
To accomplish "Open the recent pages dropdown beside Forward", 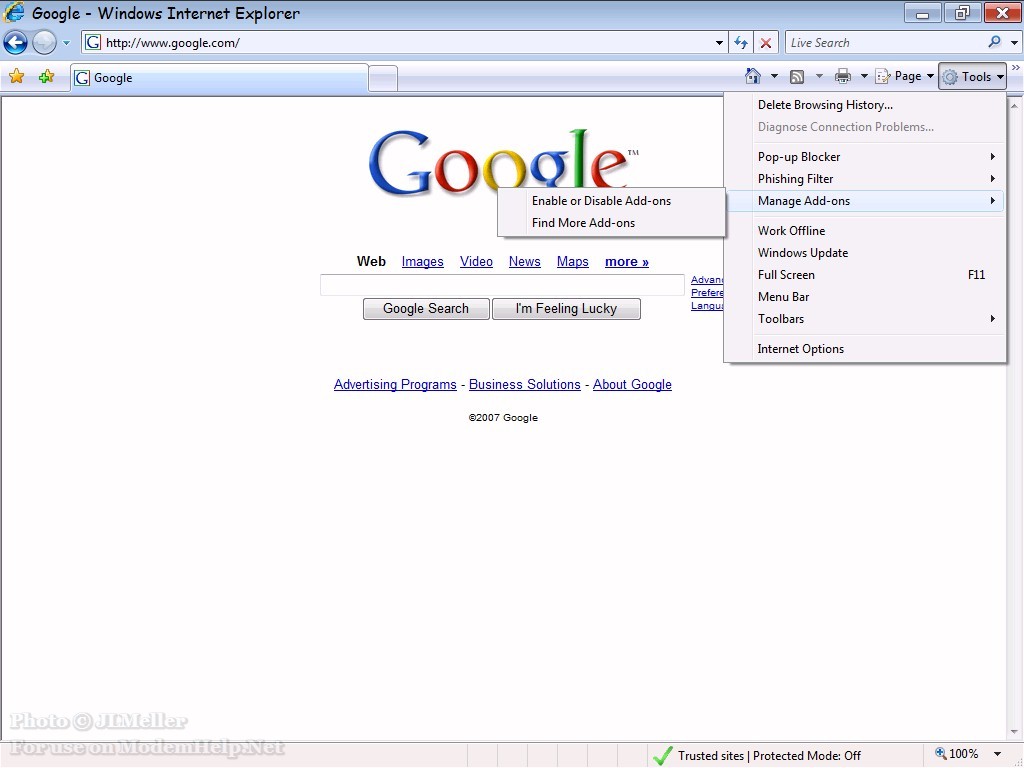I will (66, 43).
